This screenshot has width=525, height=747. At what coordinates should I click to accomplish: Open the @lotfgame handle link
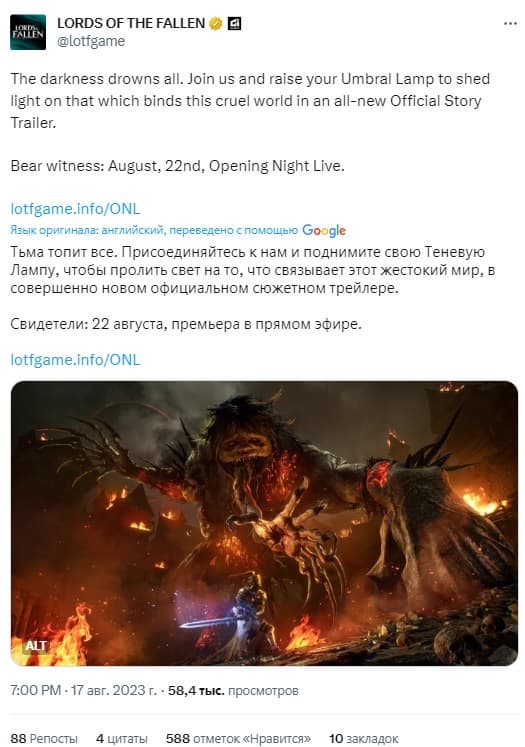coord(91,41)
